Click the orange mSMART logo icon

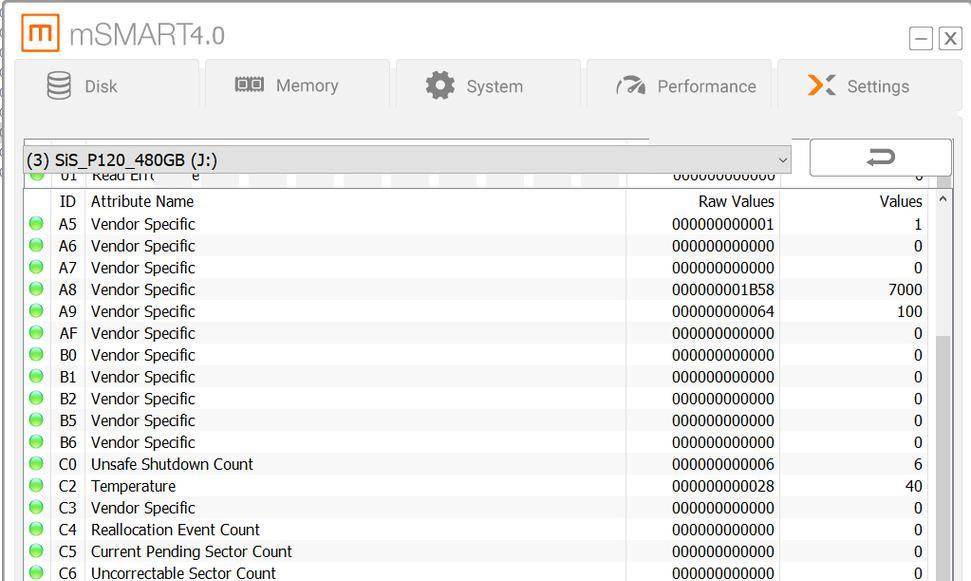tap(40, 33)
